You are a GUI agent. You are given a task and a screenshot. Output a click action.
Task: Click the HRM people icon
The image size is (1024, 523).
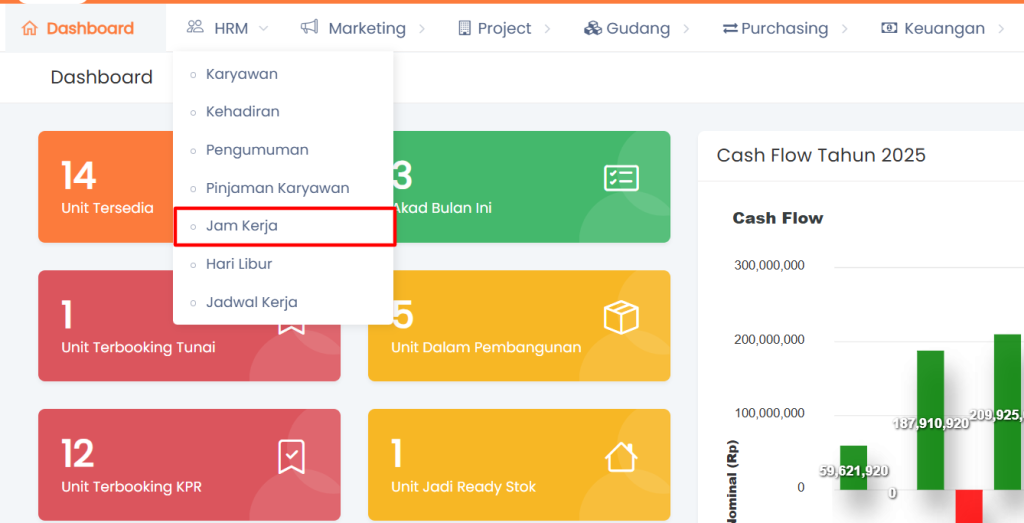(x=195, y=28)
